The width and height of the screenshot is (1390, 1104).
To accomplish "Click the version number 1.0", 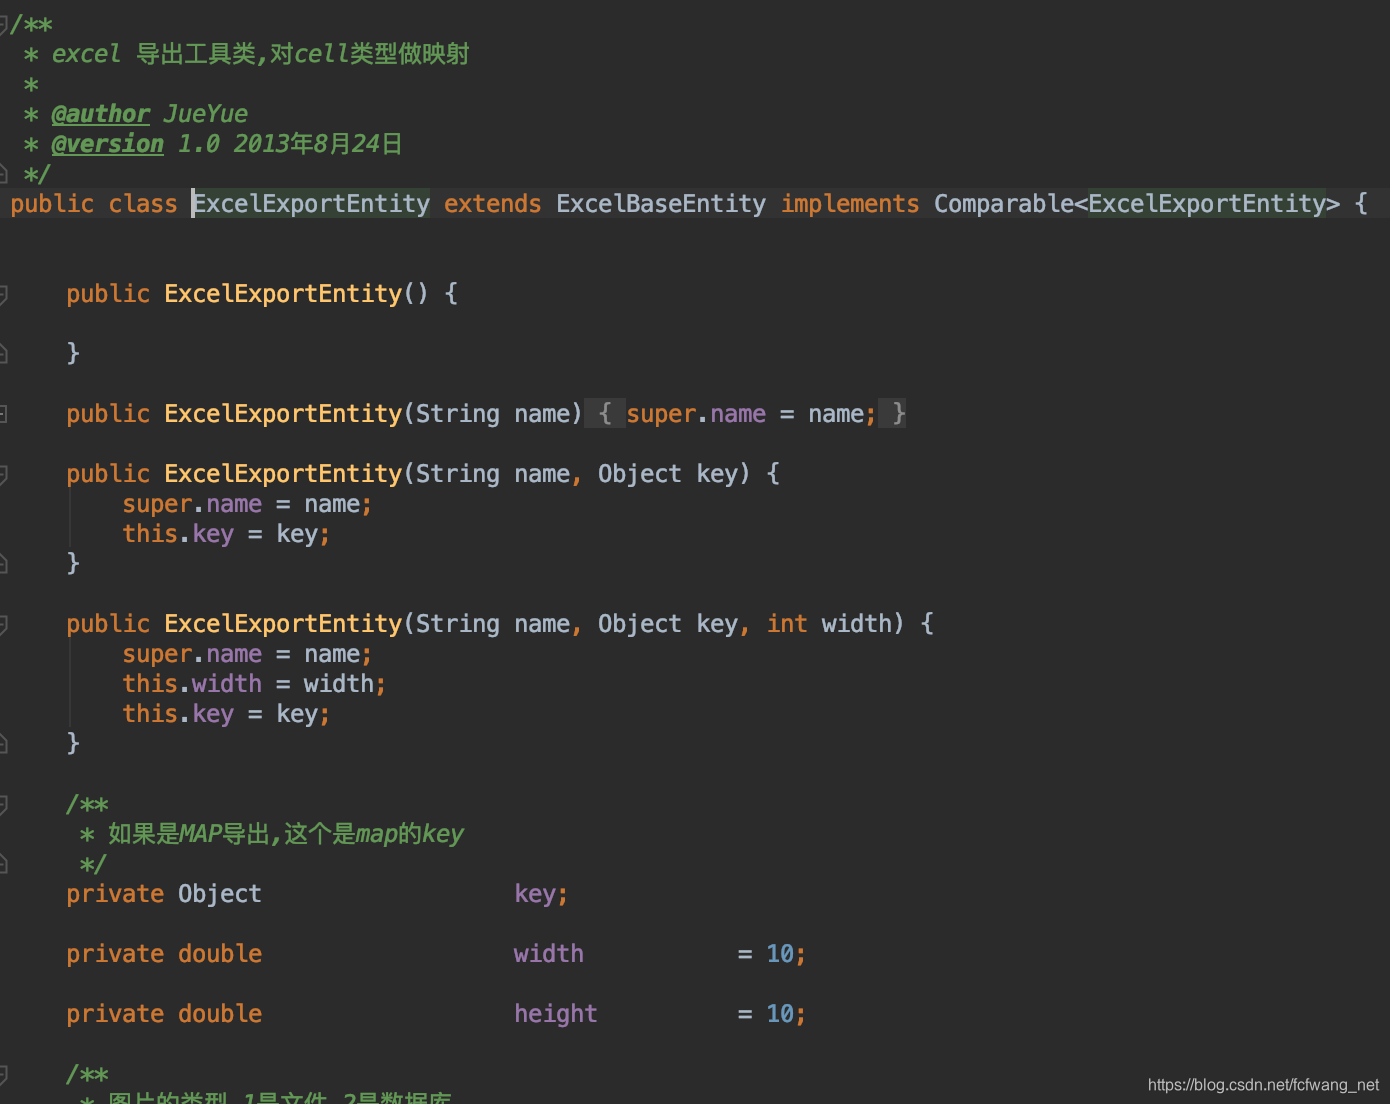I will pyautogui.click(x=198, y=144).
